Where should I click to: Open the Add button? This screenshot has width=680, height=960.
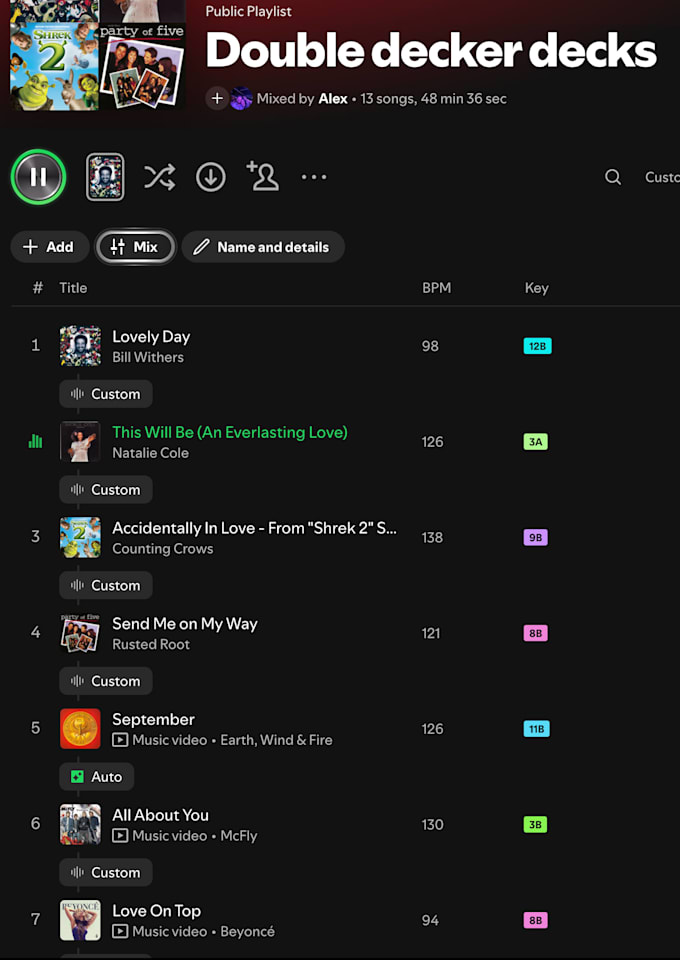pyautogui.click(x=50, y=247)
